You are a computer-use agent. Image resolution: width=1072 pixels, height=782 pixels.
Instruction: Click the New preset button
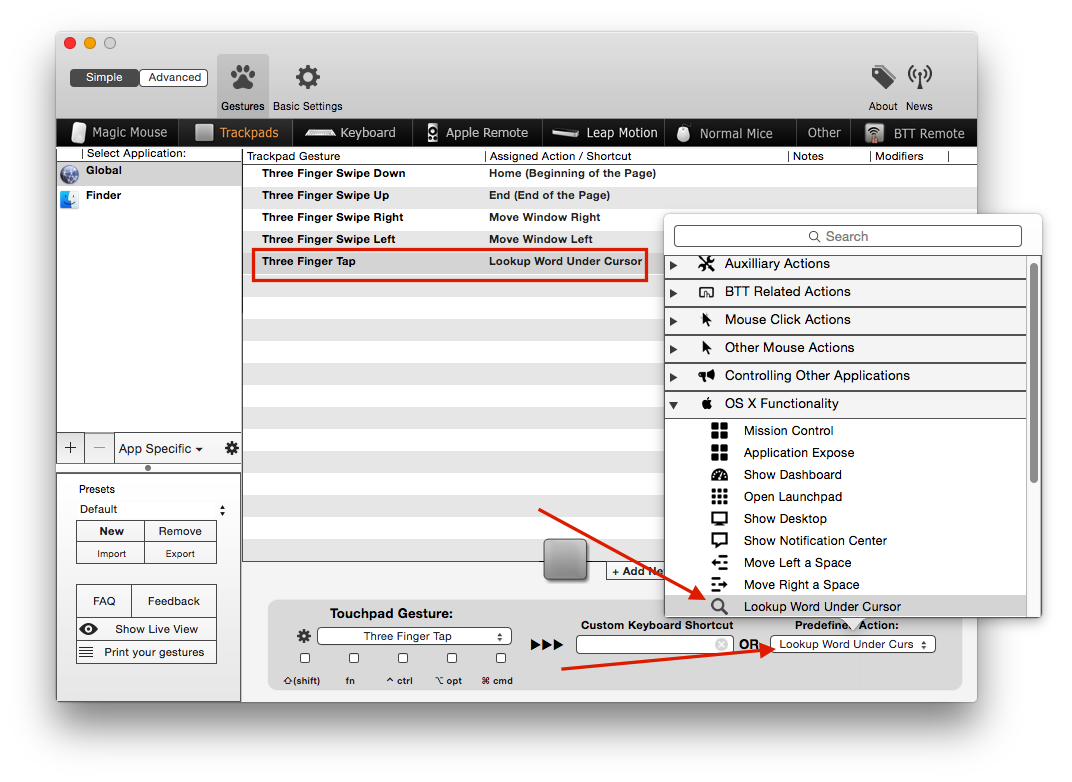coord(111,531)
